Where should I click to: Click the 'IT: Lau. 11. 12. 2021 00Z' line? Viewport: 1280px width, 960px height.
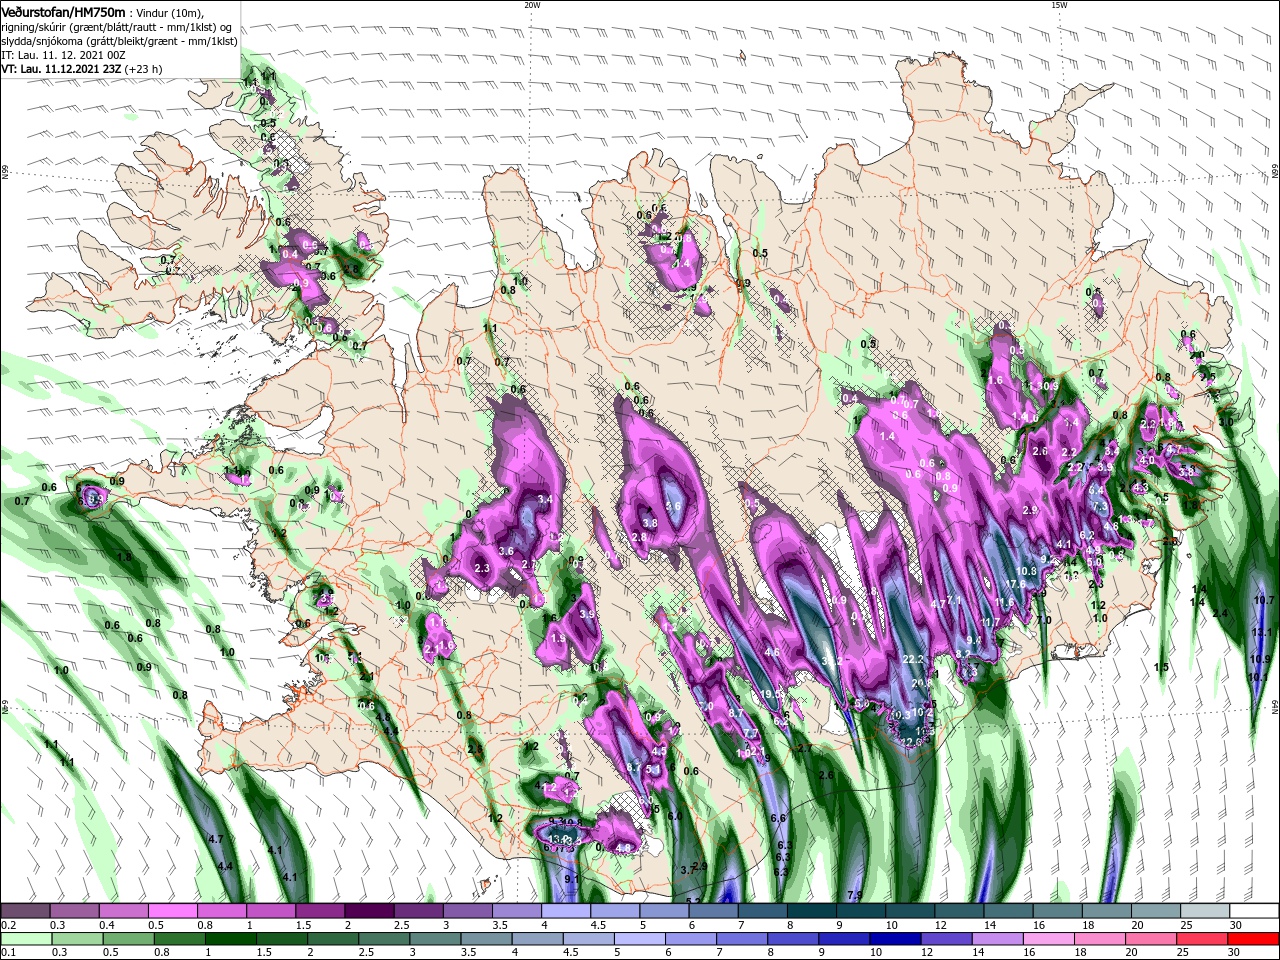(63, 55)
